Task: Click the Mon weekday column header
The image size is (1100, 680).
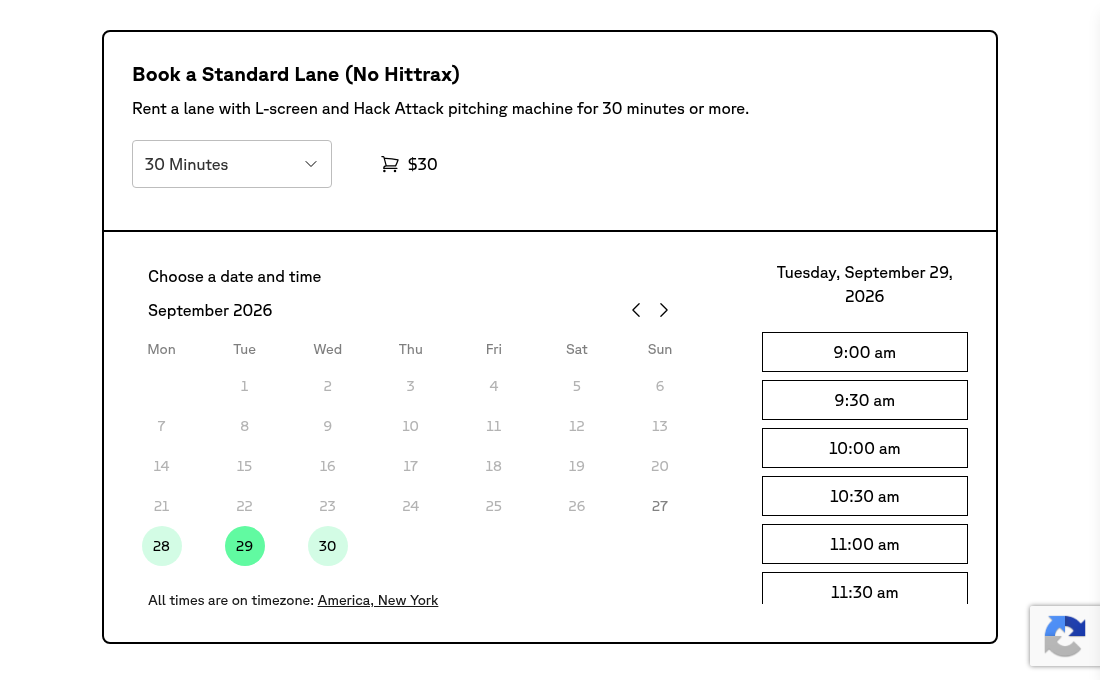Action: [161, 349]
